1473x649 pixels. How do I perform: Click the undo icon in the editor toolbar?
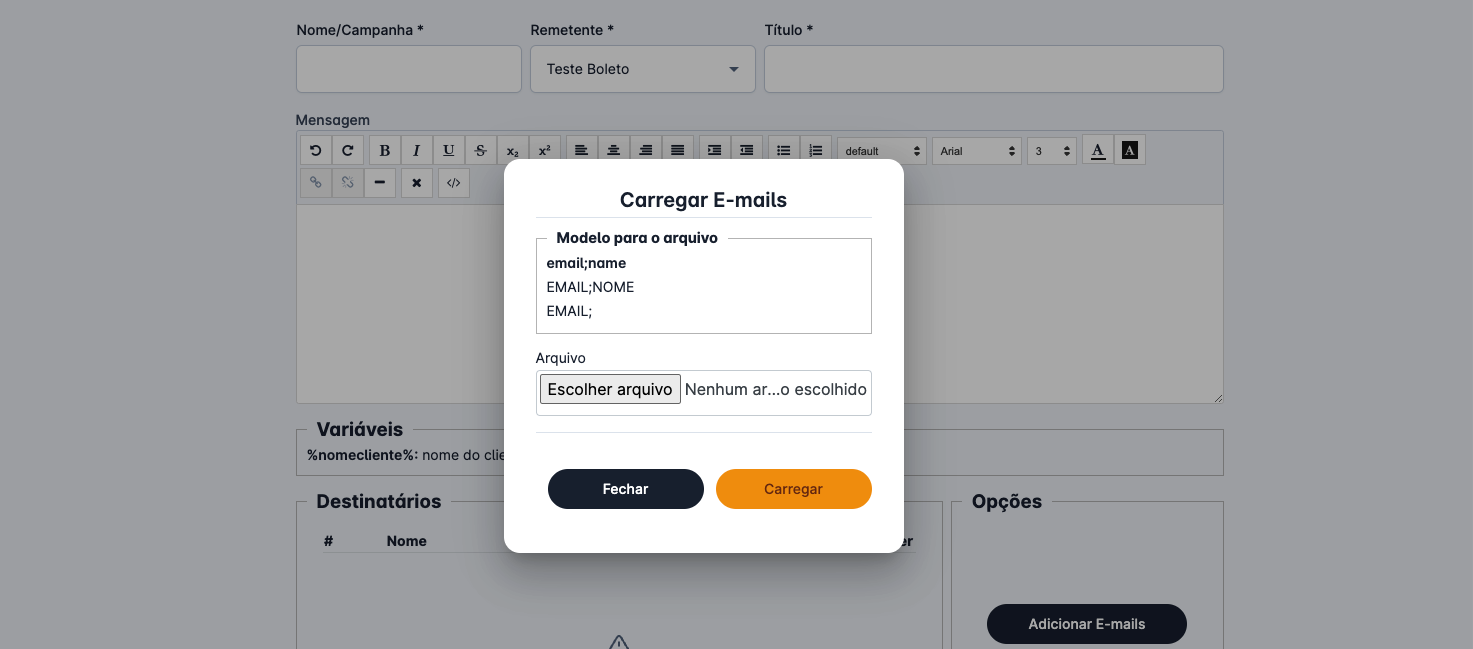(316, 151)
